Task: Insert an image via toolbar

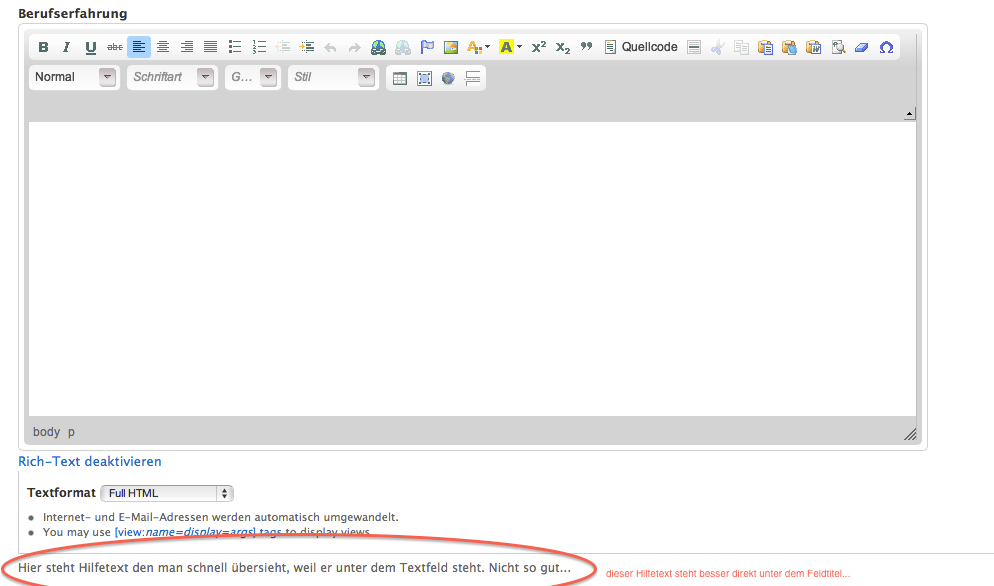Action: 451,47
